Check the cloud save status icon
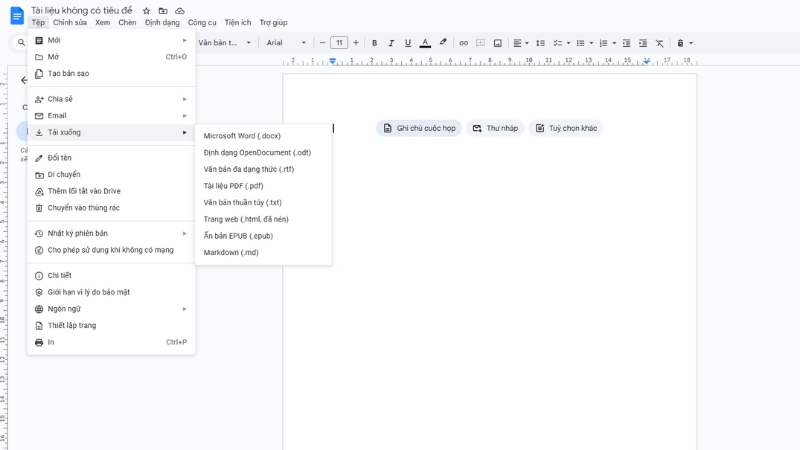 [x=180, y=11]
